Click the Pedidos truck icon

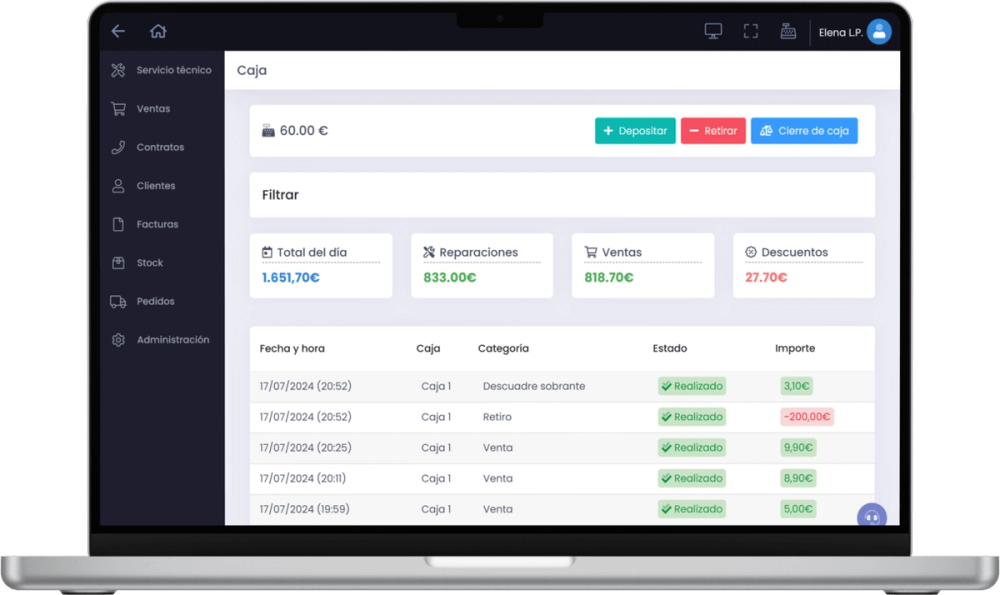click(x=118, y=302)
